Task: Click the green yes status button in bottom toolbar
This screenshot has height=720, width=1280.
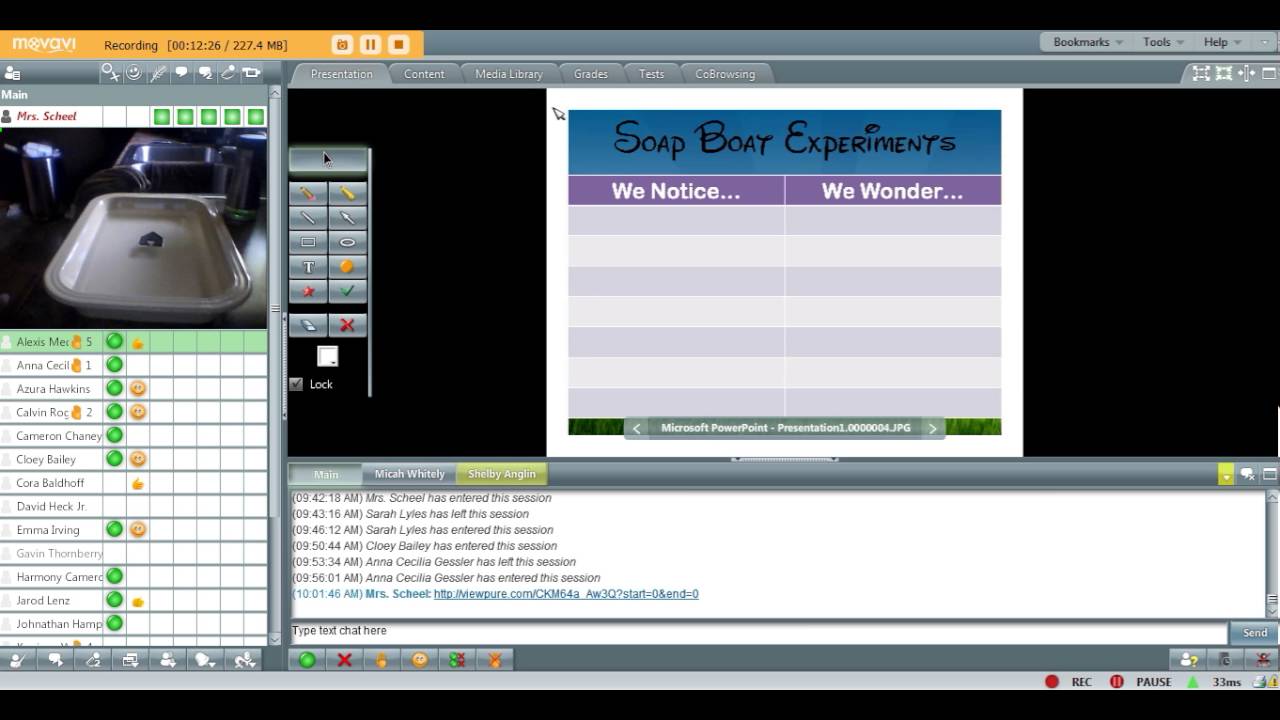Action: point(307,660)
